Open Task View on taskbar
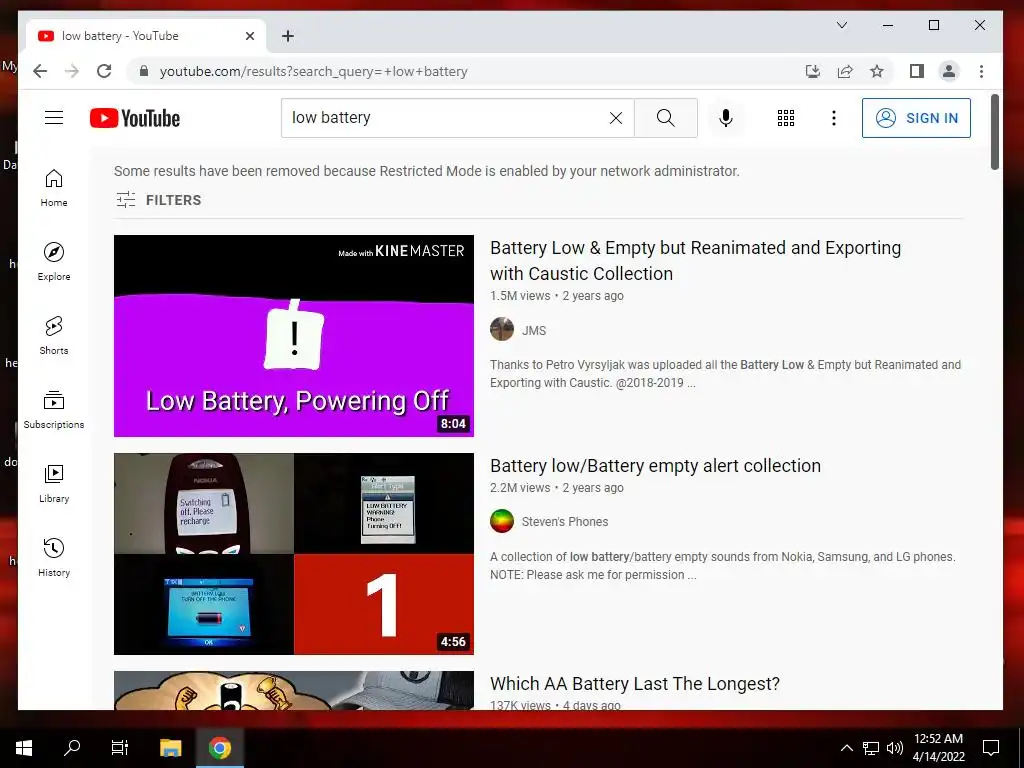The width and height of the screenshot is (1024, 768). [120, 748]
